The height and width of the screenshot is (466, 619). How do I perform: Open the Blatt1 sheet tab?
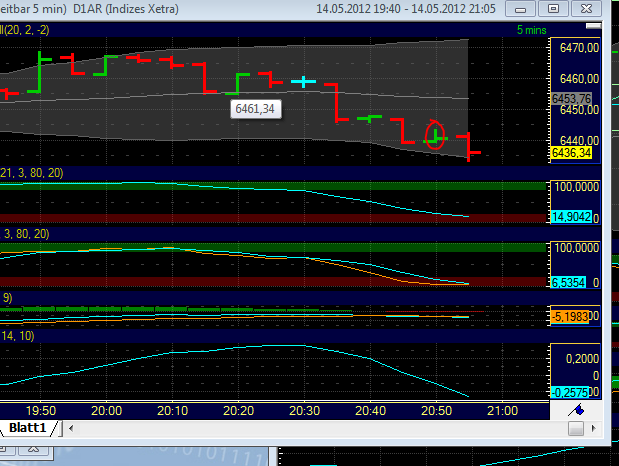click(x=28, y=428)
